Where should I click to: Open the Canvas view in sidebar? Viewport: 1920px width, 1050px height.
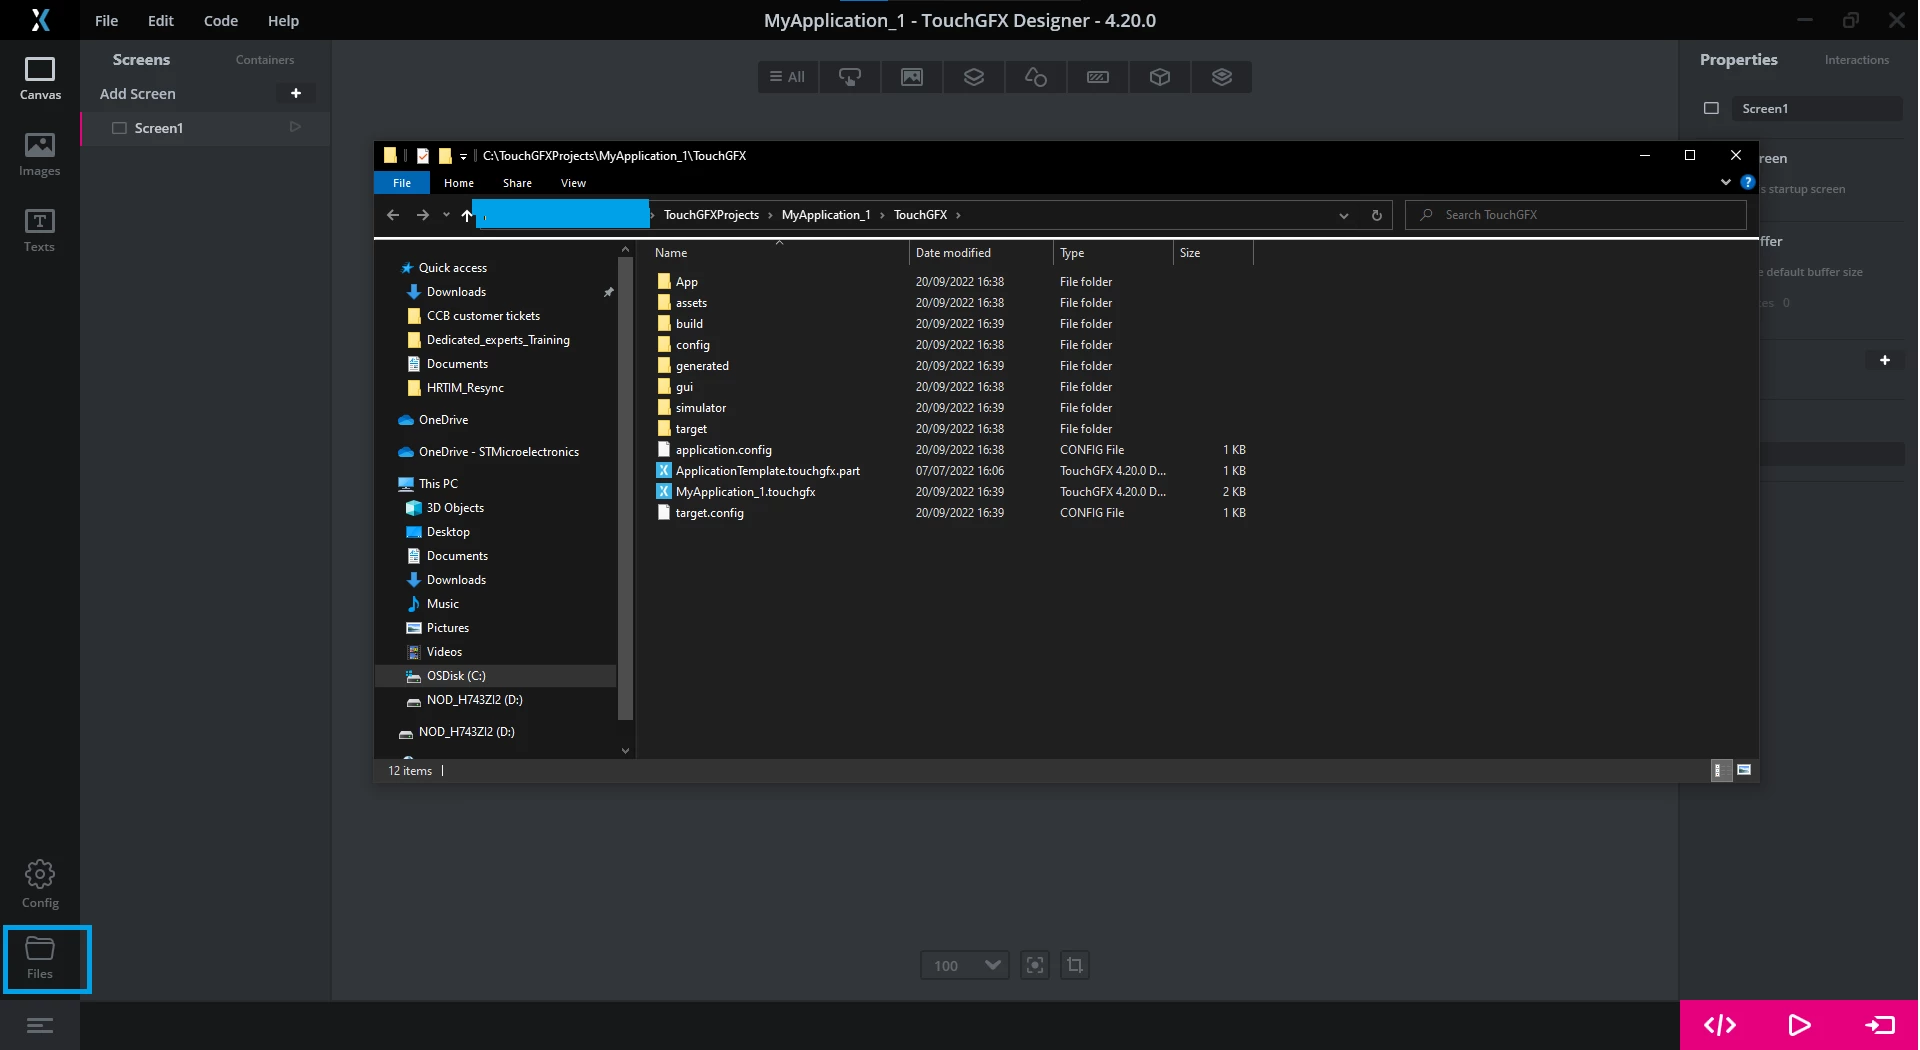(40, 78)
